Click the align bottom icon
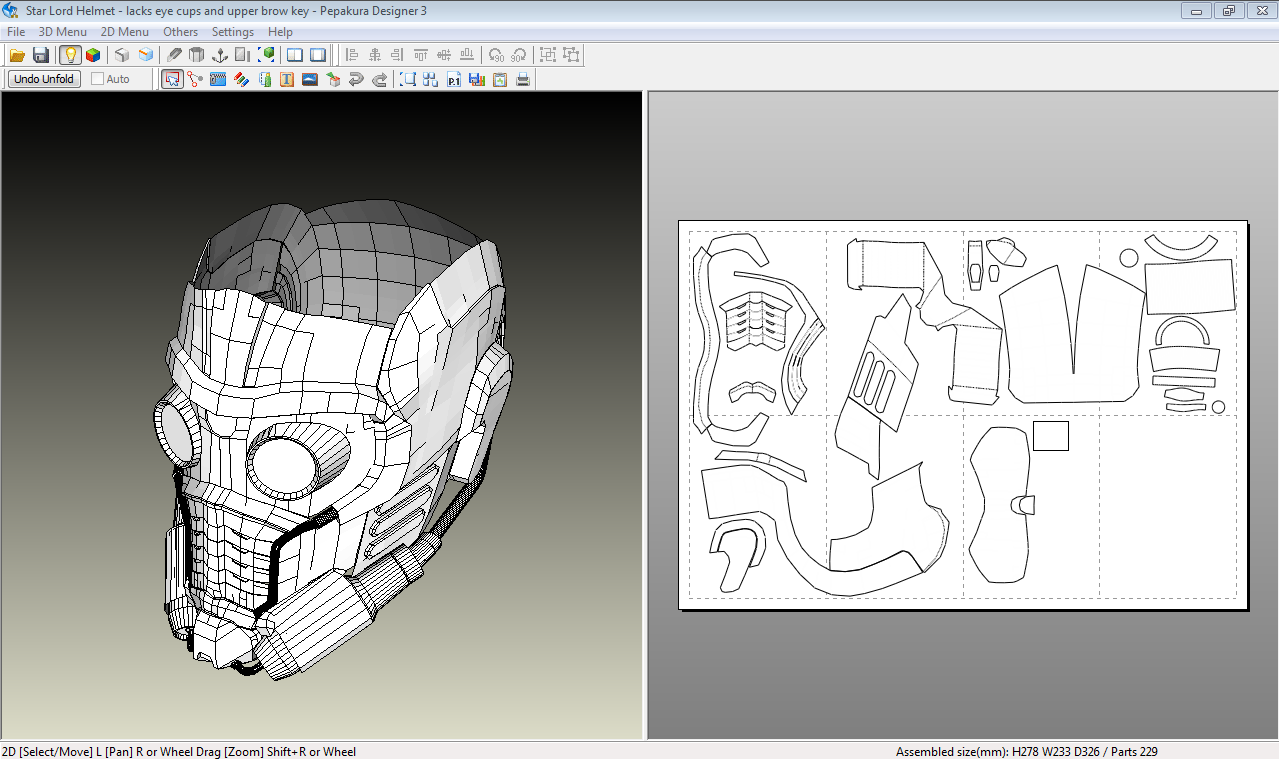 pos(467,55)
